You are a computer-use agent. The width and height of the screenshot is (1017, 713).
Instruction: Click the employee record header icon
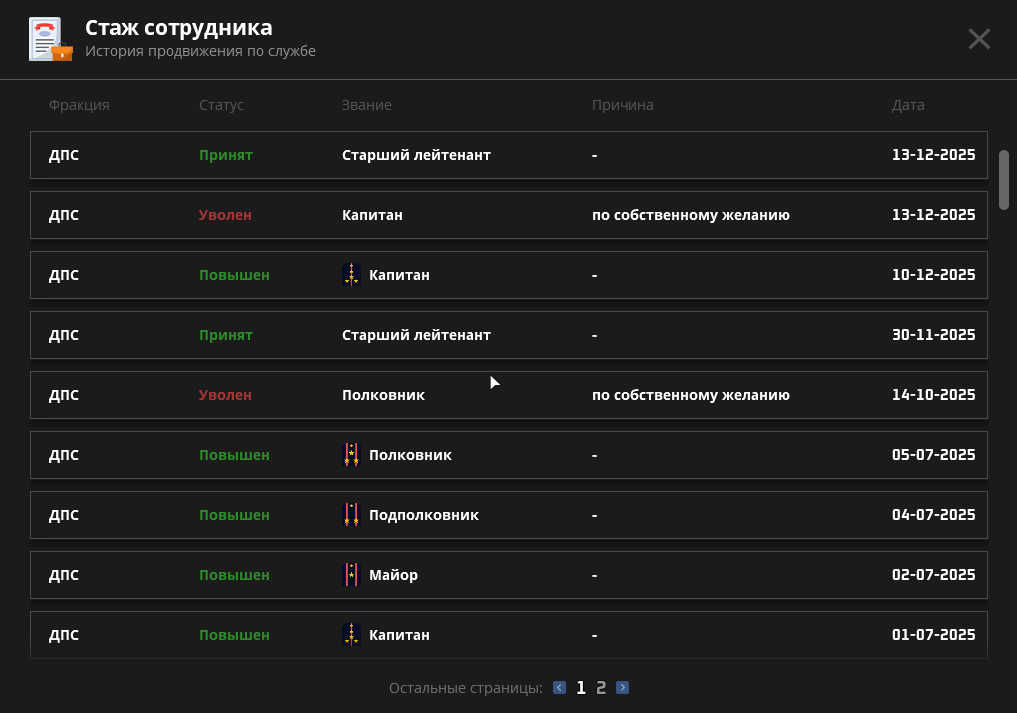pyautogui.click(x=50, y=39)
